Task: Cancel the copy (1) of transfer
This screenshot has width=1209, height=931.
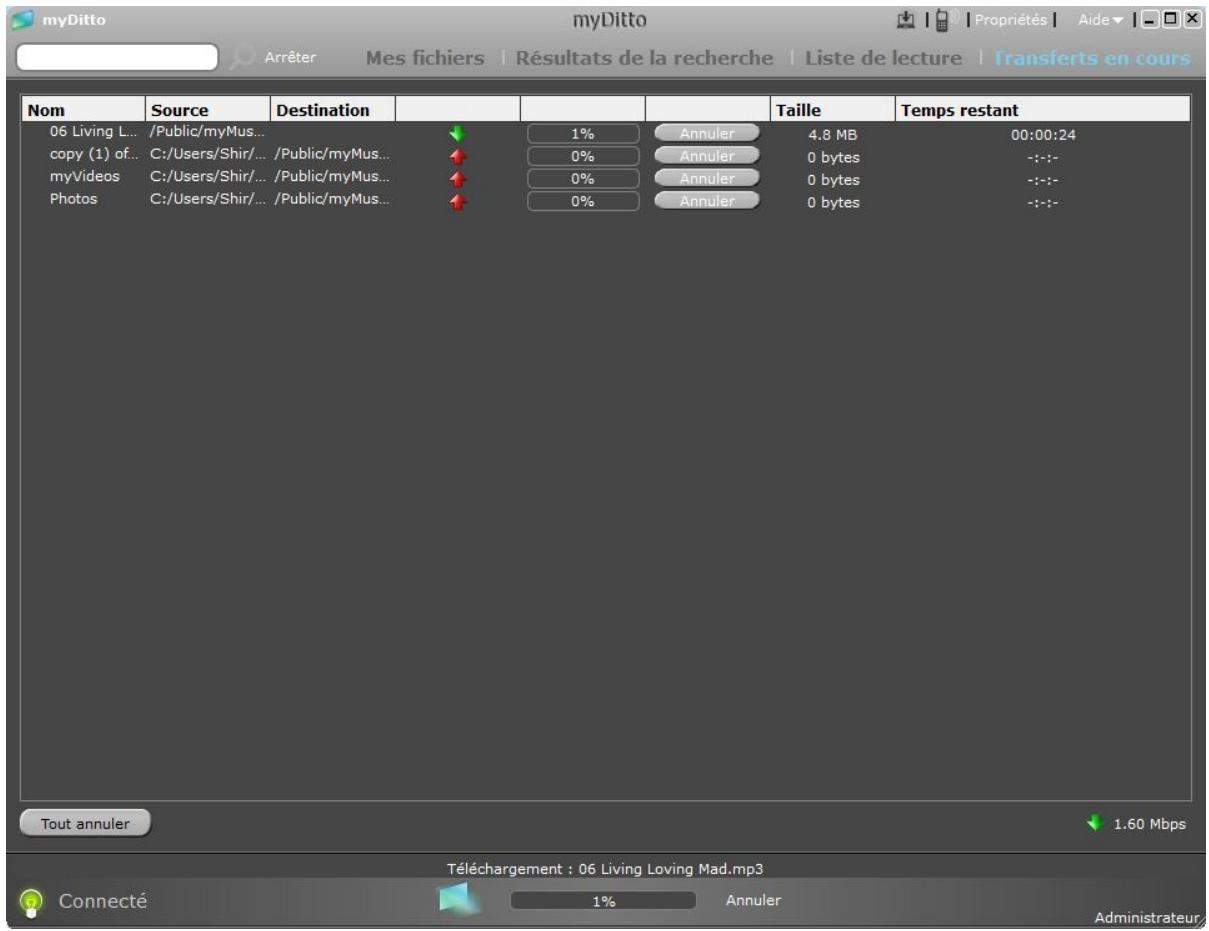Action: tap(707, 156)
